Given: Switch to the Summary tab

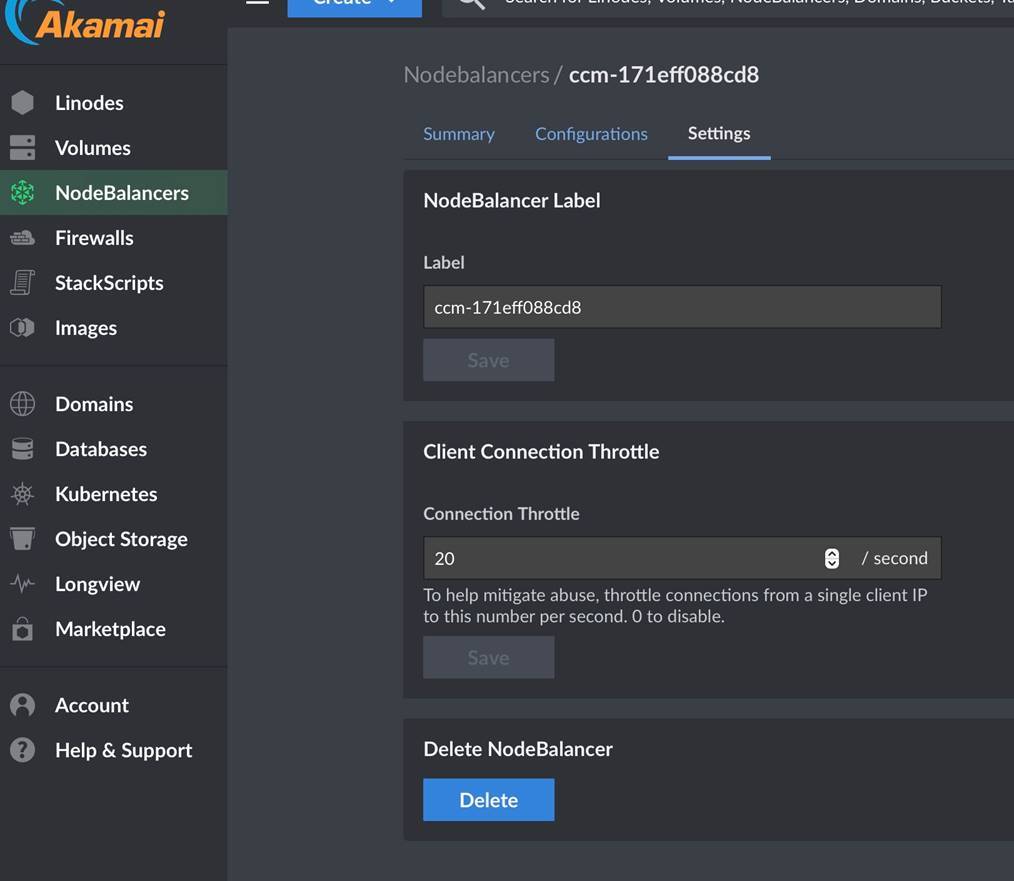Looking at the screenshot, I should tap(458, 134).
